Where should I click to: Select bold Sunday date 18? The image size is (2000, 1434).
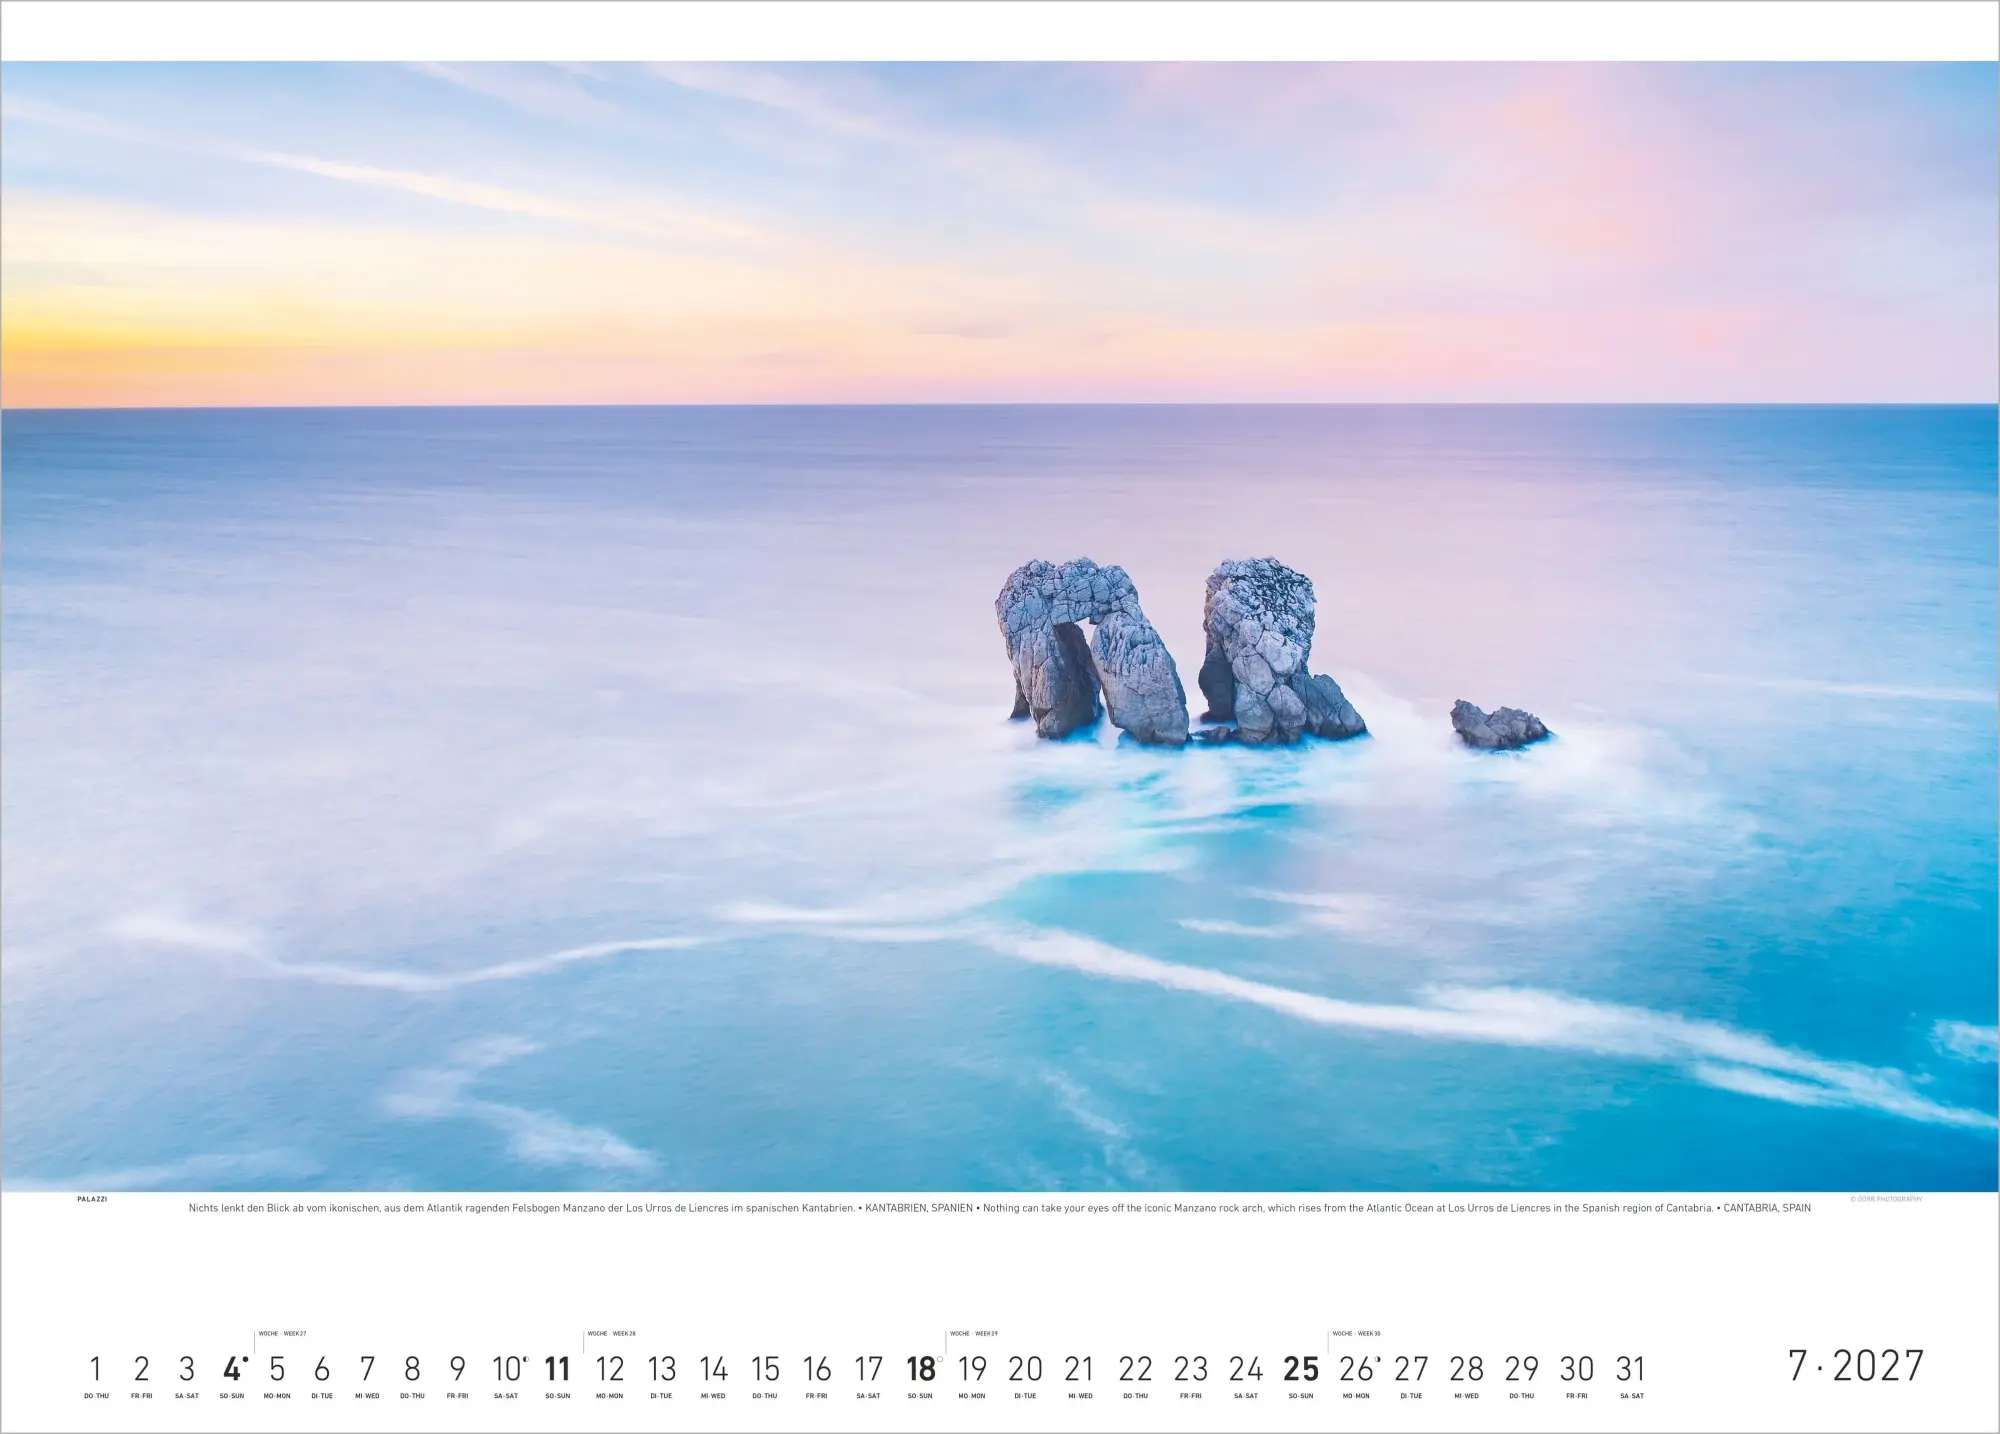click(920, 1368)
